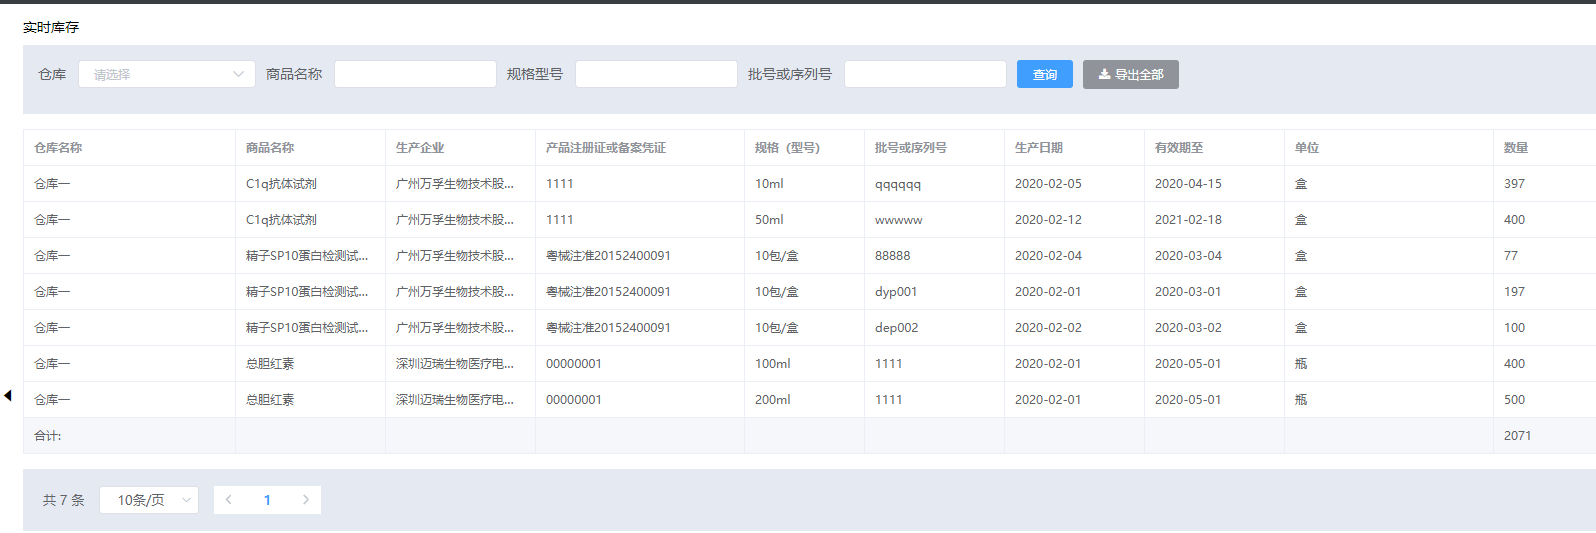This screenshot has height=533, width=1596.
Task: Click the 查询 search button
Action: (1044, 74)
